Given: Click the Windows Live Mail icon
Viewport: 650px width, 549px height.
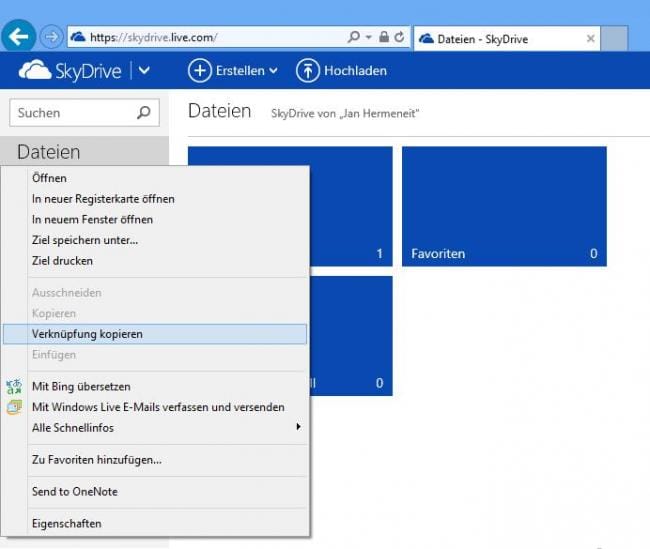Looking at the screenshot, I should [x=14, y=407].
